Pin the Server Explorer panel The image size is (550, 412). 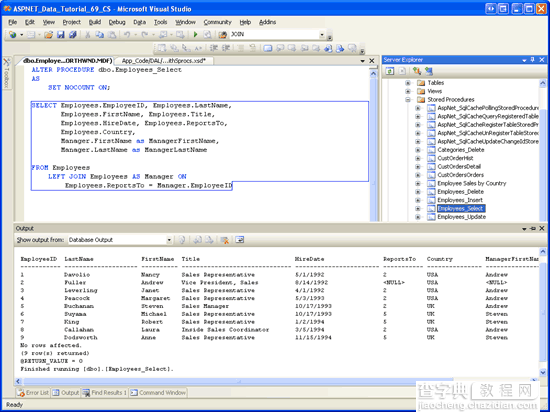coord(532,60)
